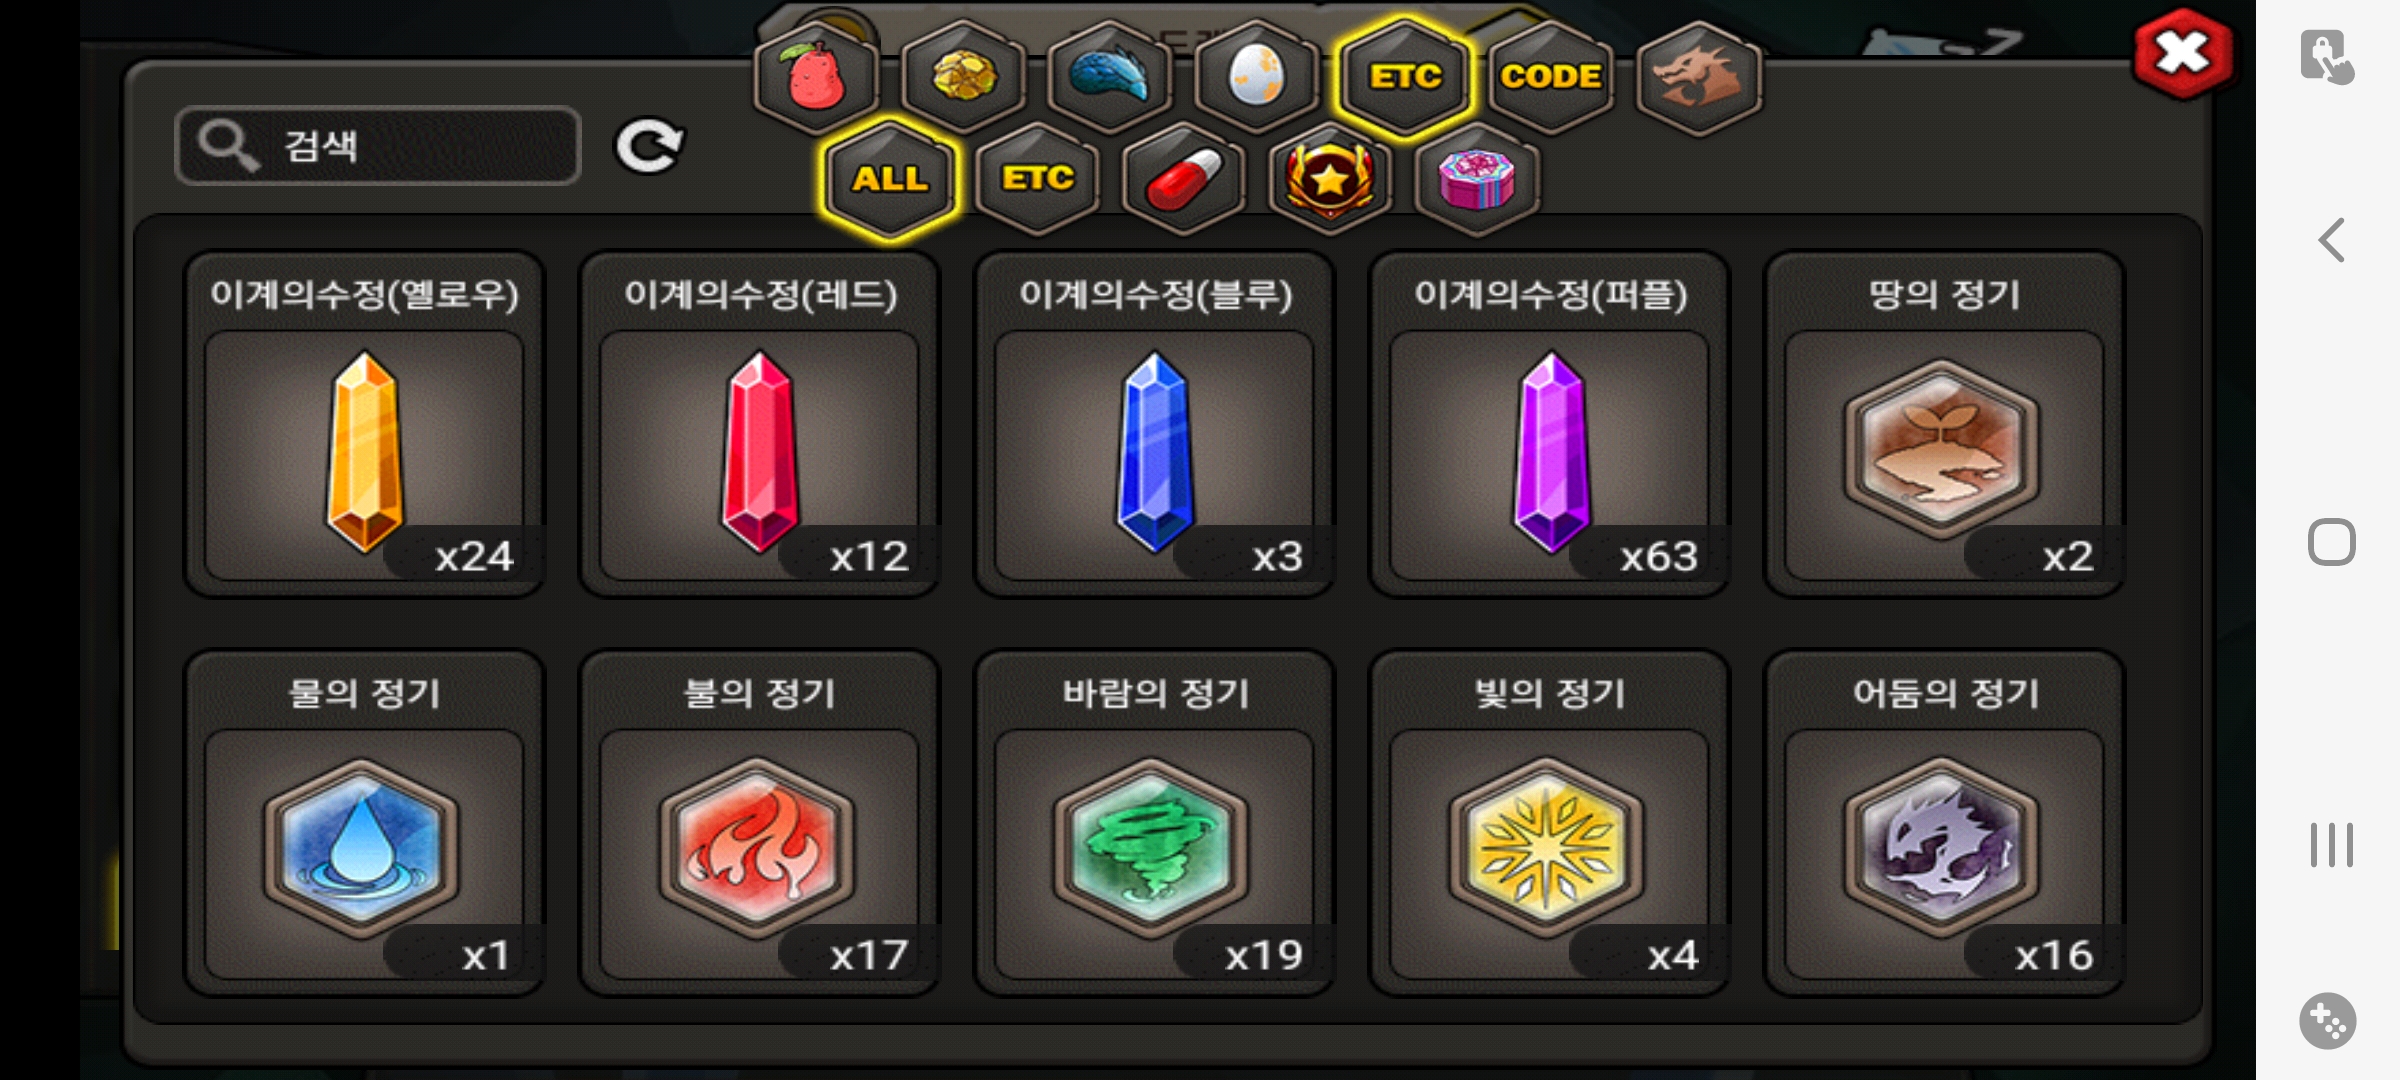
Task: Select the red fruit food category icon
Action: coord(817,76)
